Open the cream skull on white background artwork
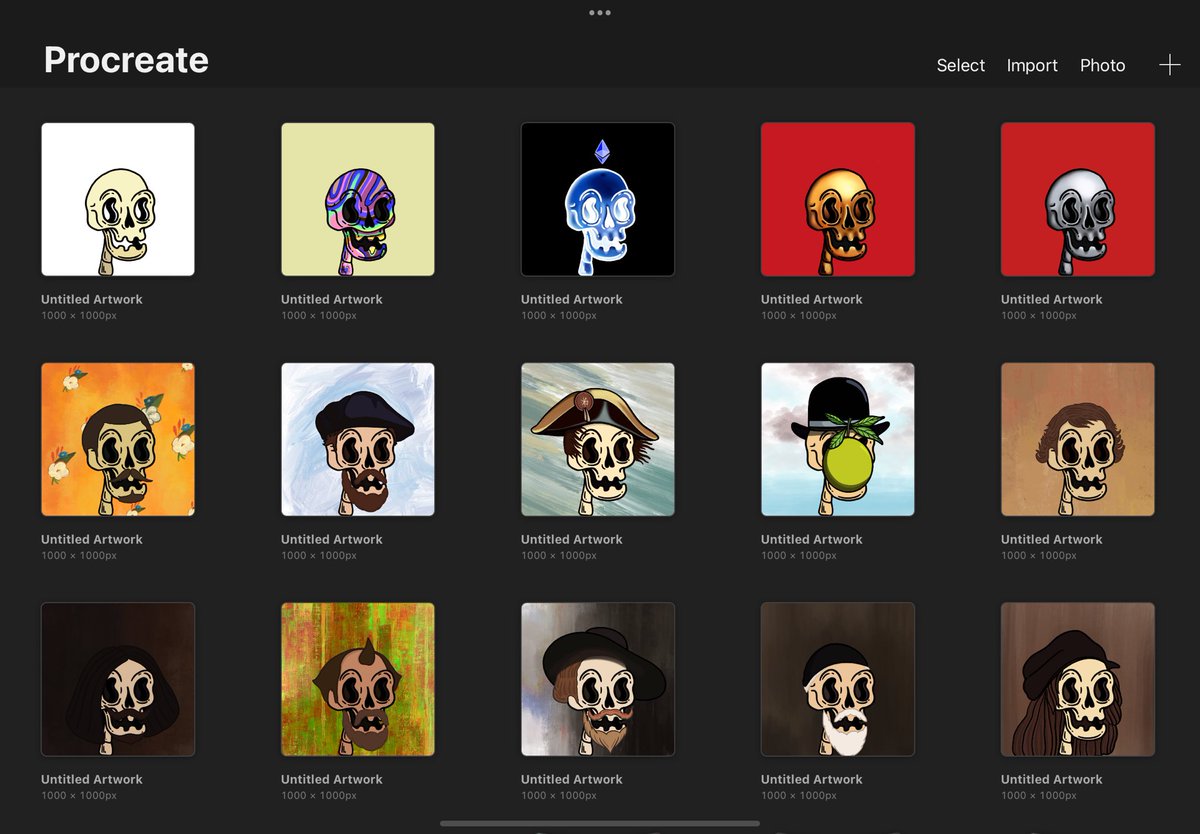This screenshot has height=834, width=1200. [x=118, y=199]
